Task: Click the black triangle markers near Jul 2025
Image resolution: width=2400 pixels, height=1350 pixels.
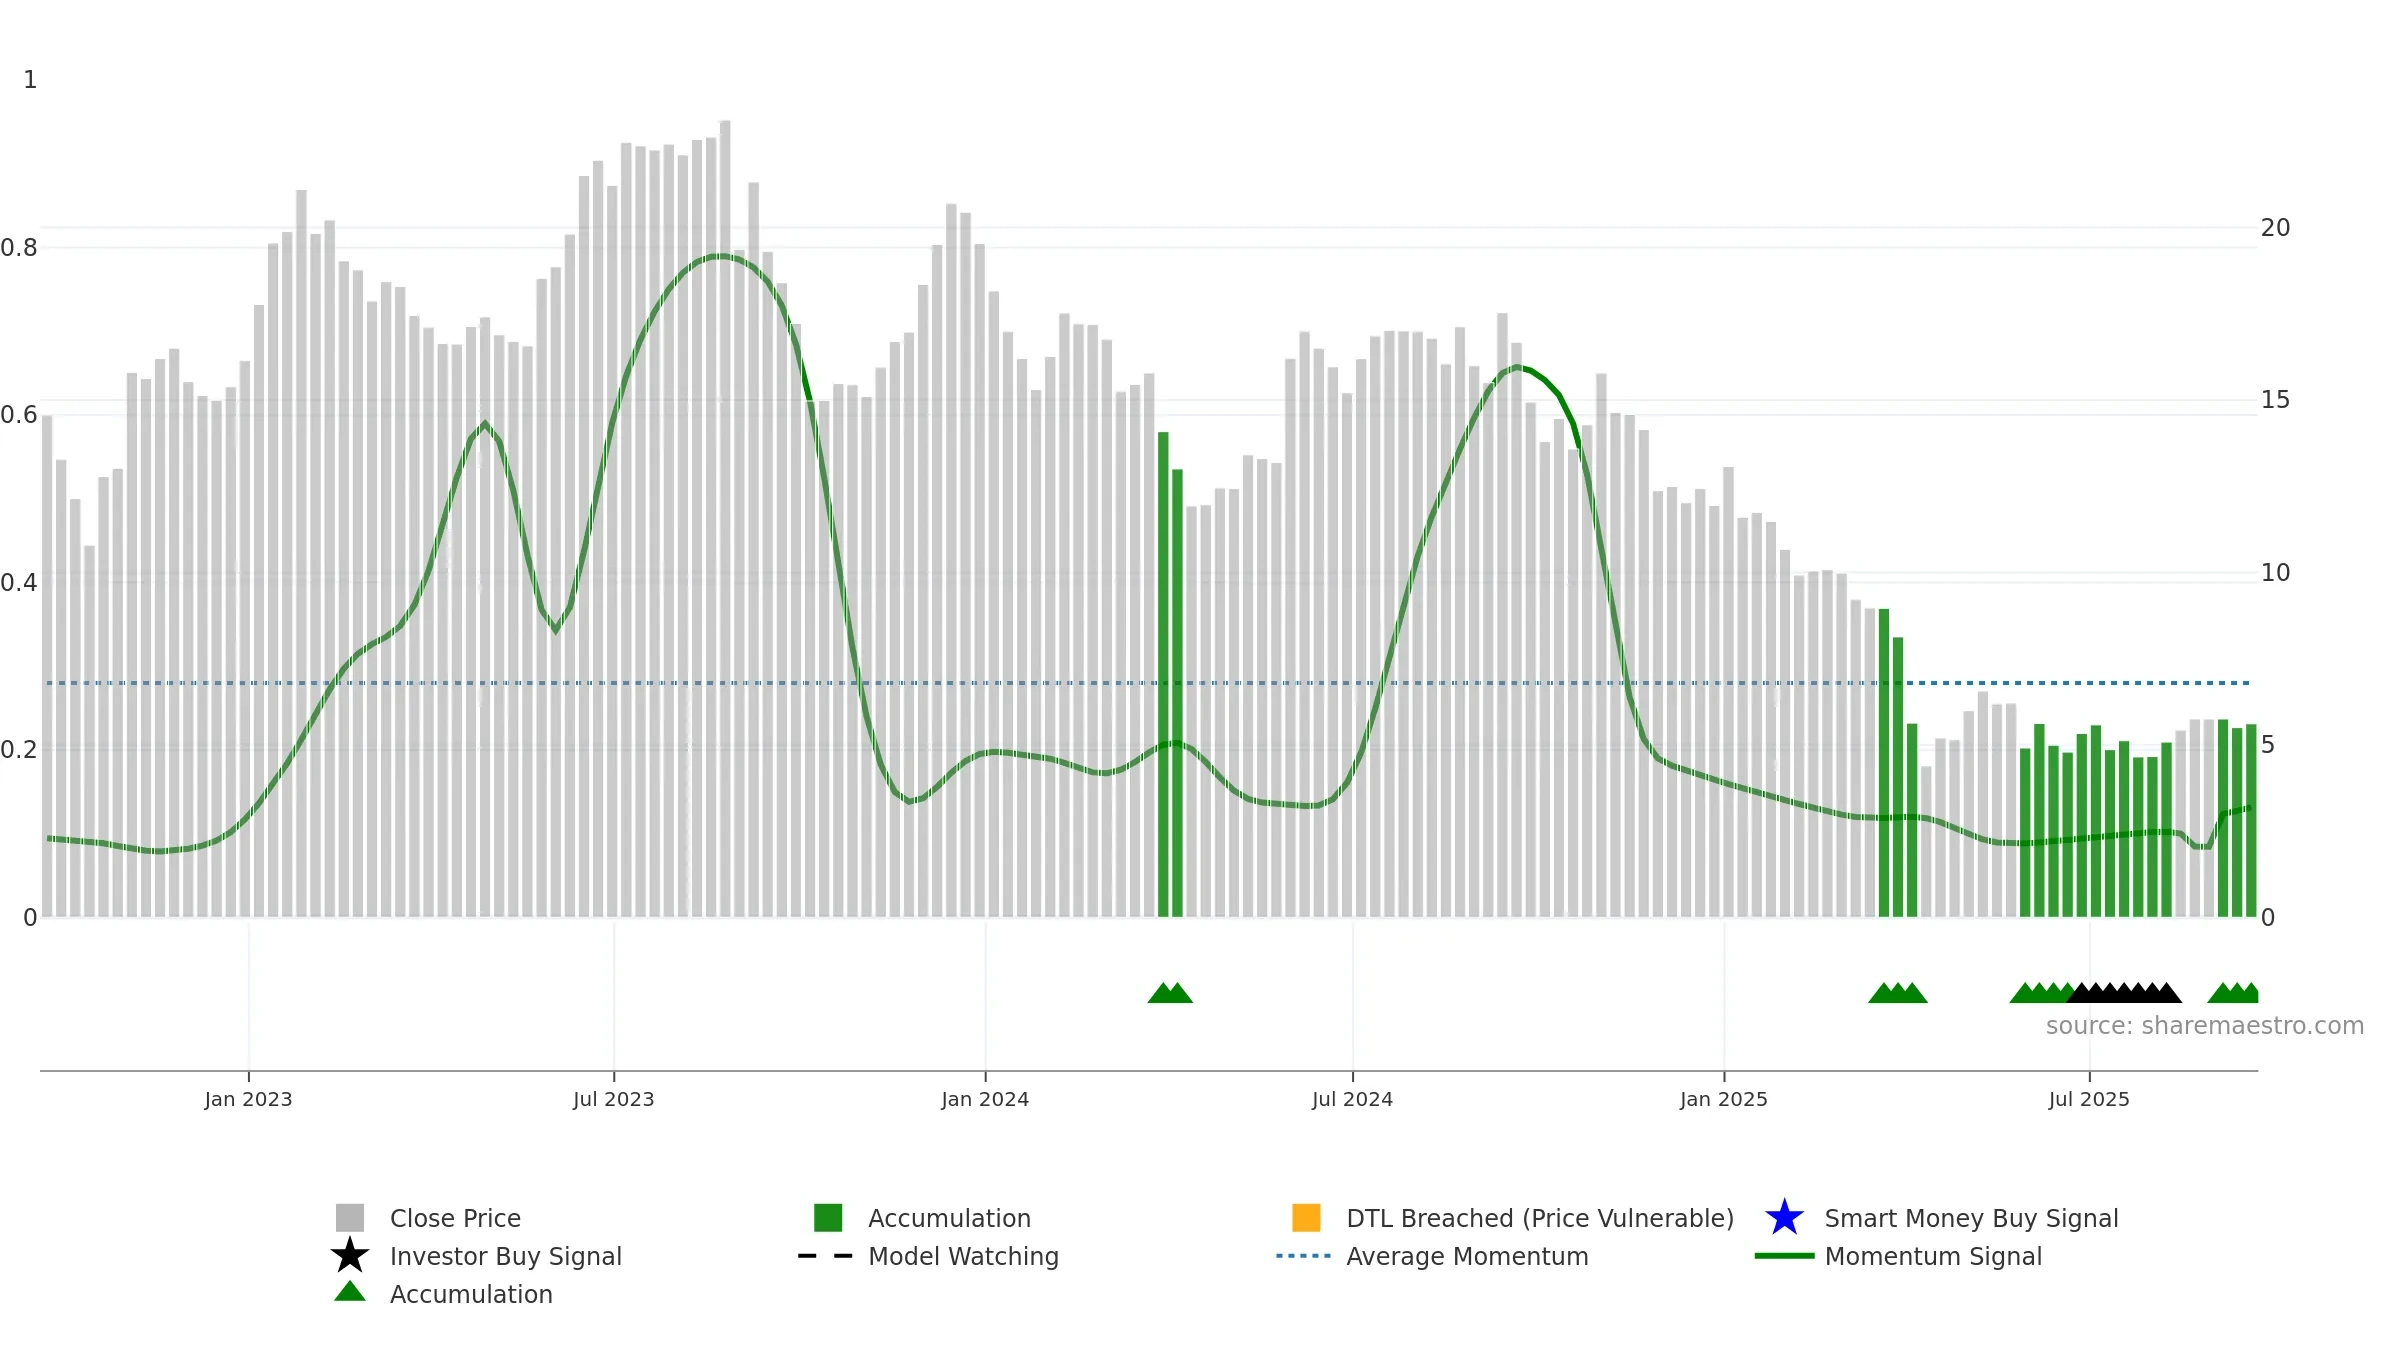Action: click(2124, 993)
